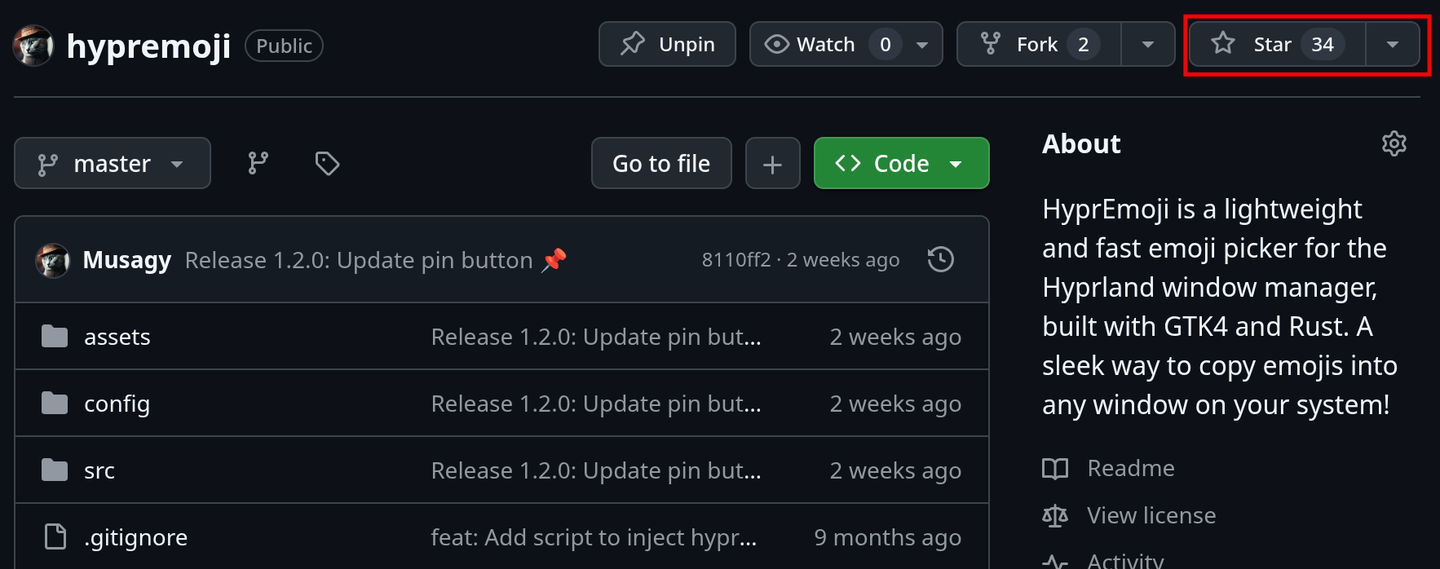
Task: Click the config folder icon
Action: pyautogui.click(x=55, y=403)
